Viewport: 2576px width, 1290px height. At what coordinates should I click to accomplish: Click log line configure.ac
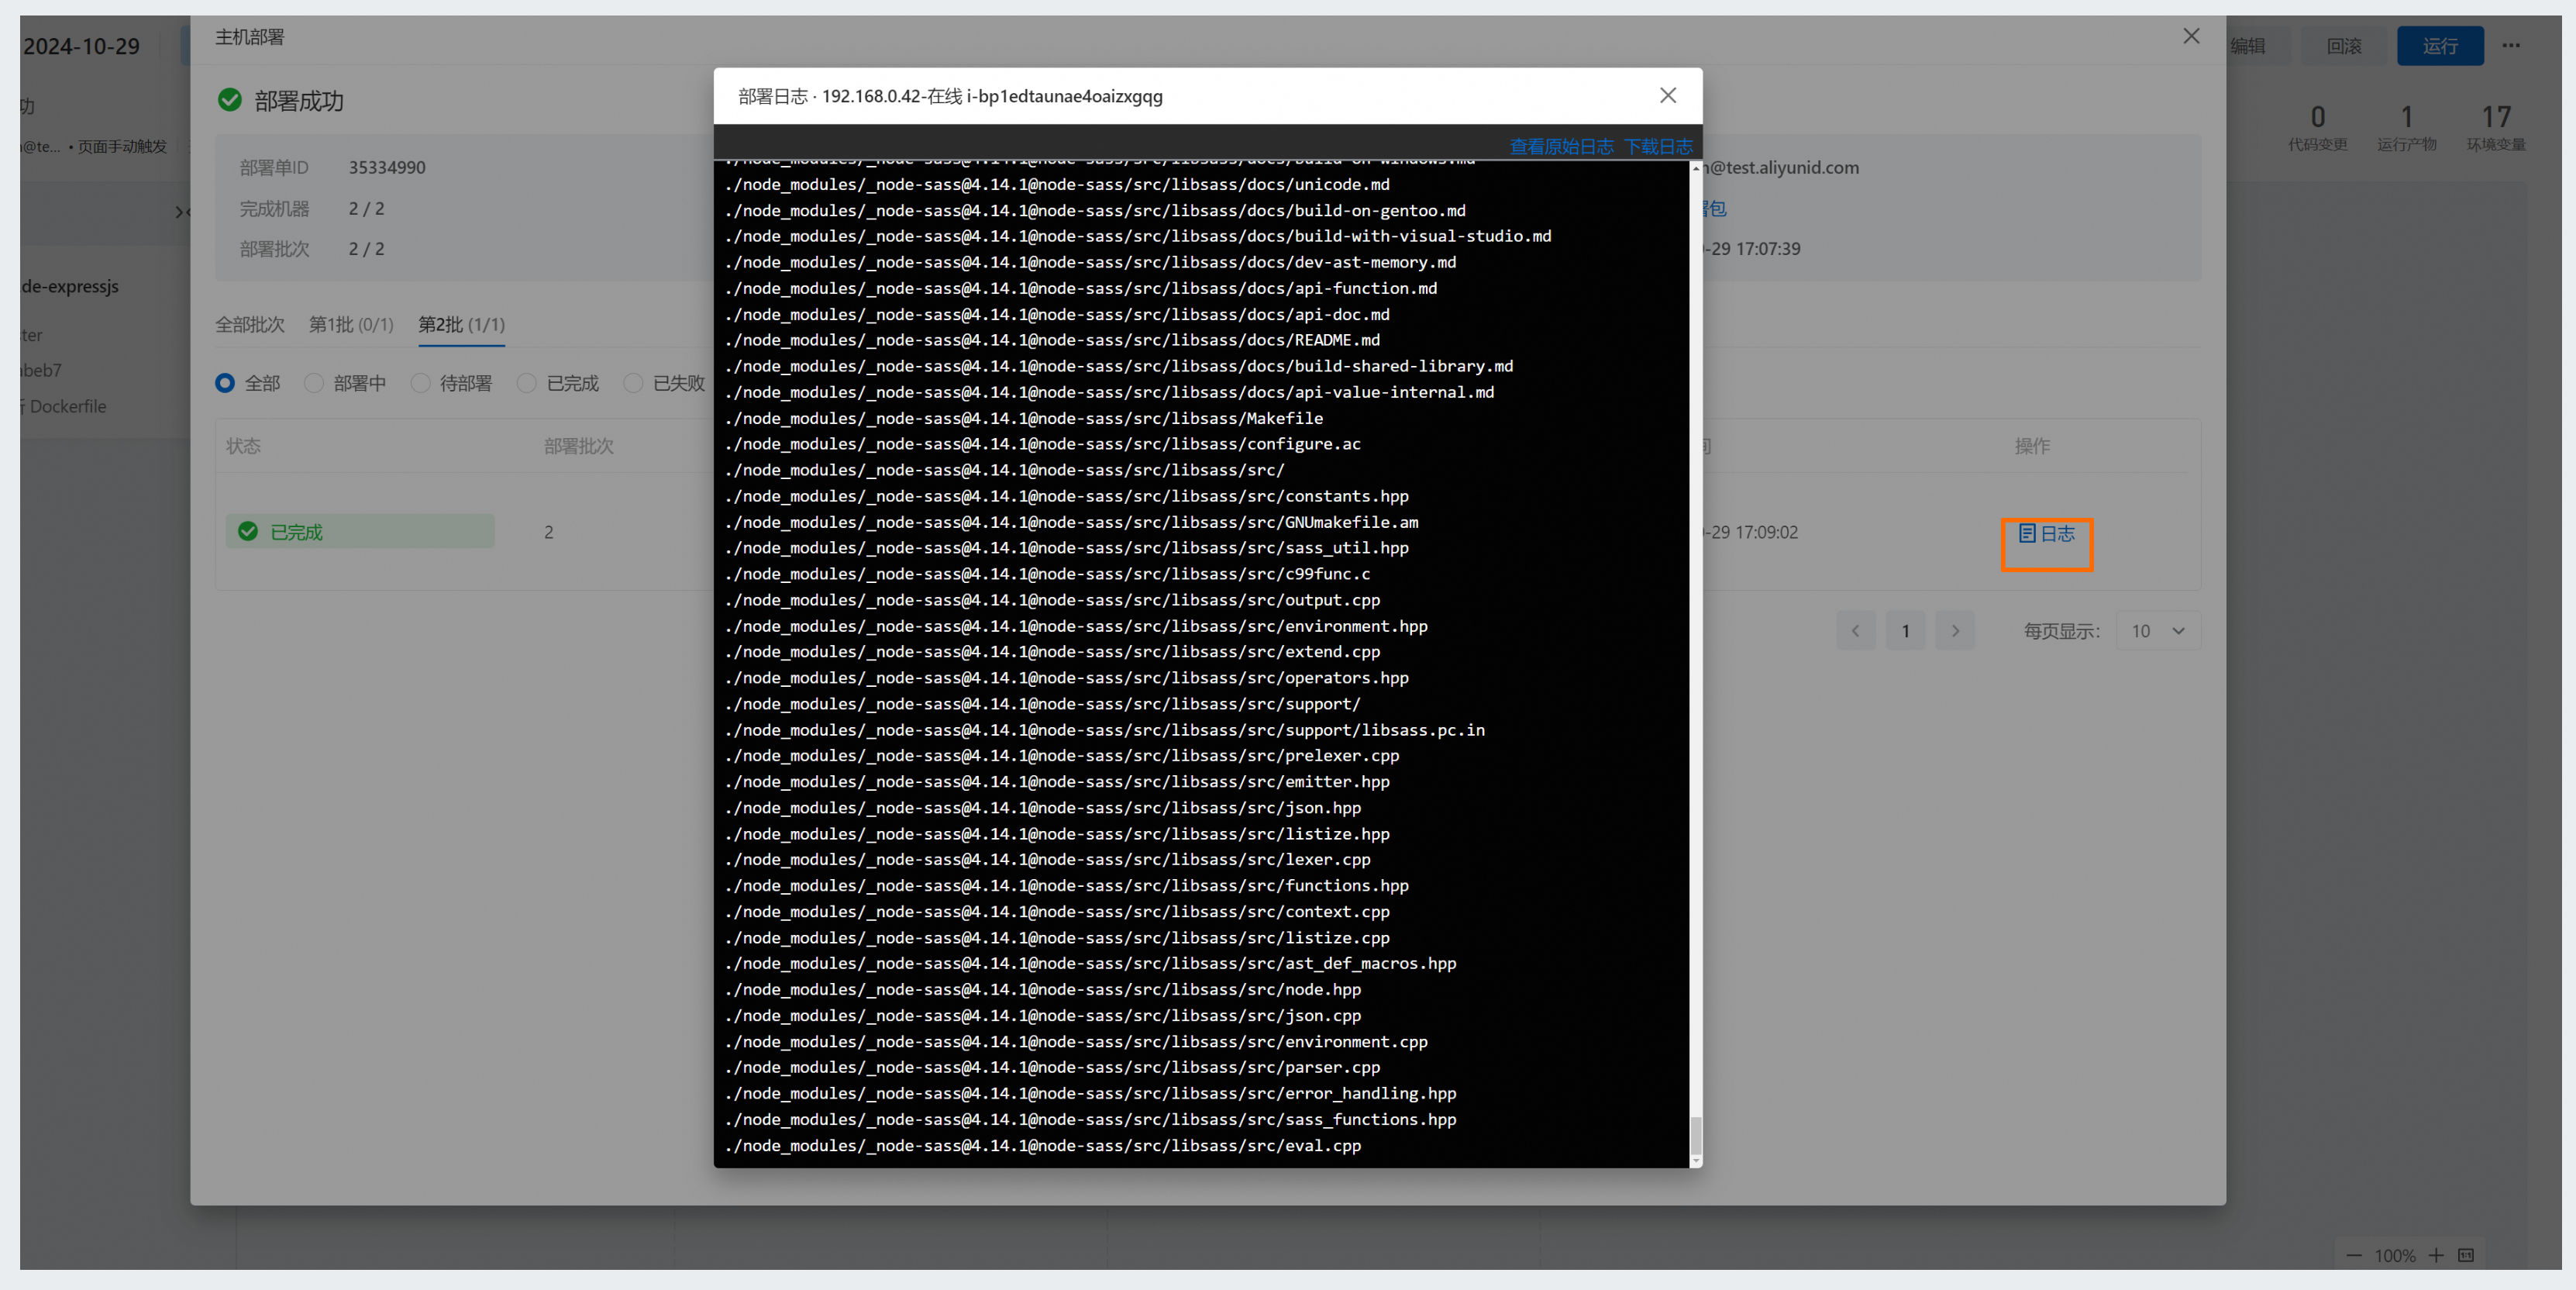point(1043,444)
